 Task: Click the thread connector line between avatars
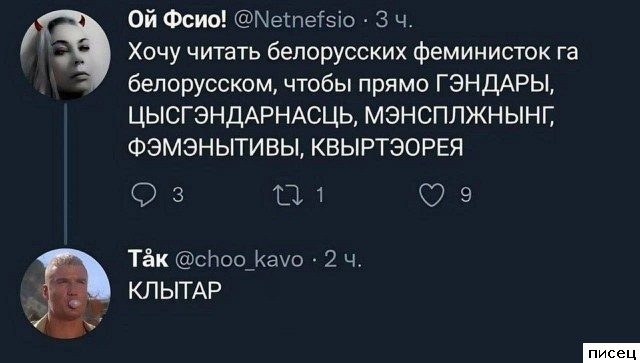65,174
